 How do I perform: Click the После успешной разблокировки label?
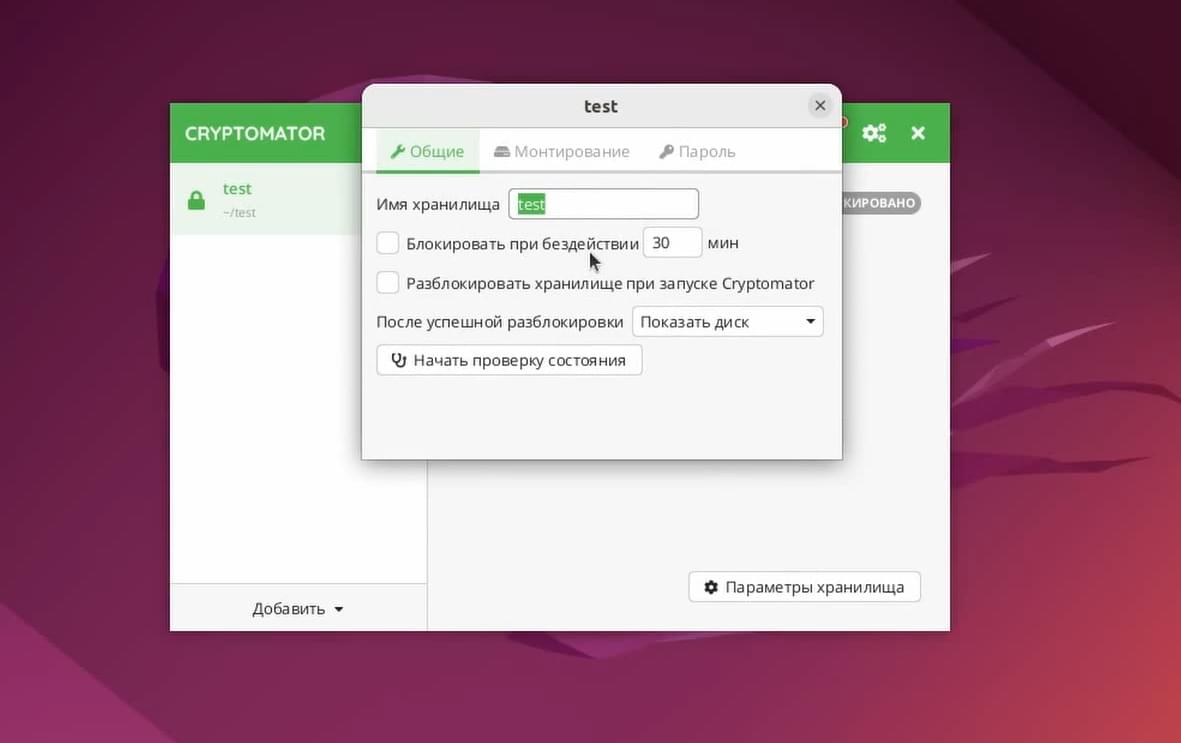point(500,322)
